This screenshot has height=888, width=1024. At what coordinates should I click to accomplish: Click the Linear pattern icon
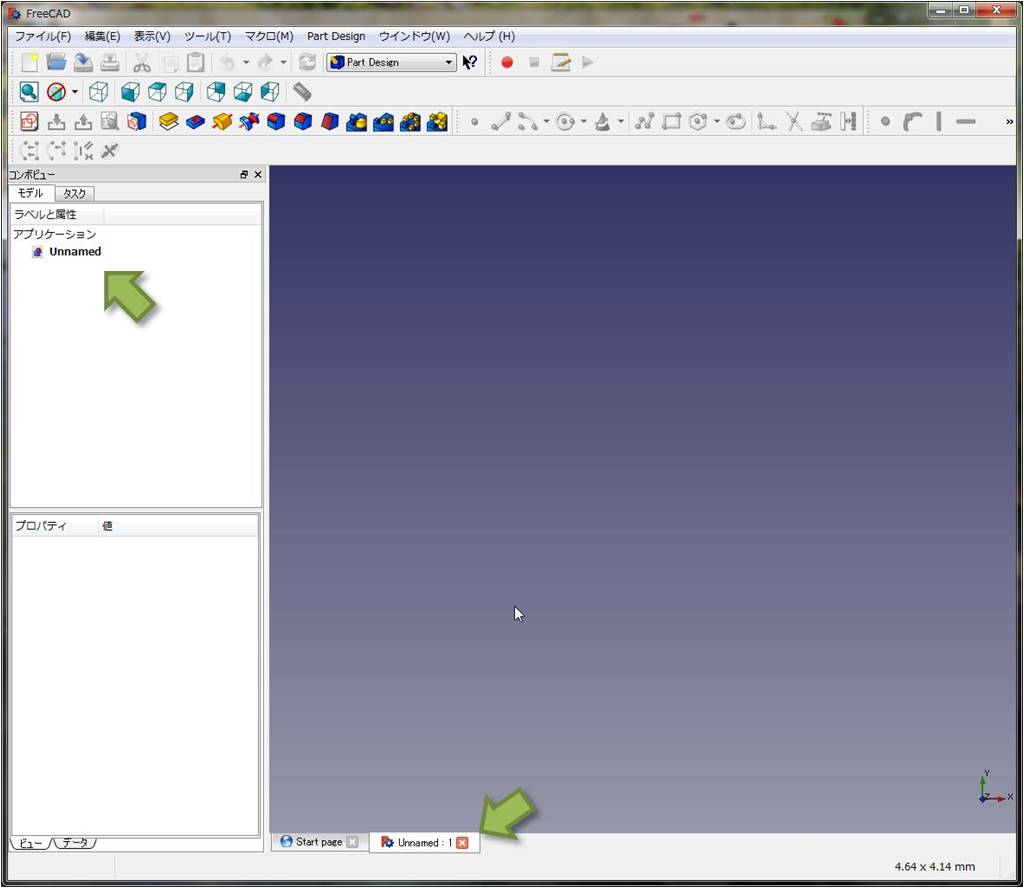[x=383, y=121]
